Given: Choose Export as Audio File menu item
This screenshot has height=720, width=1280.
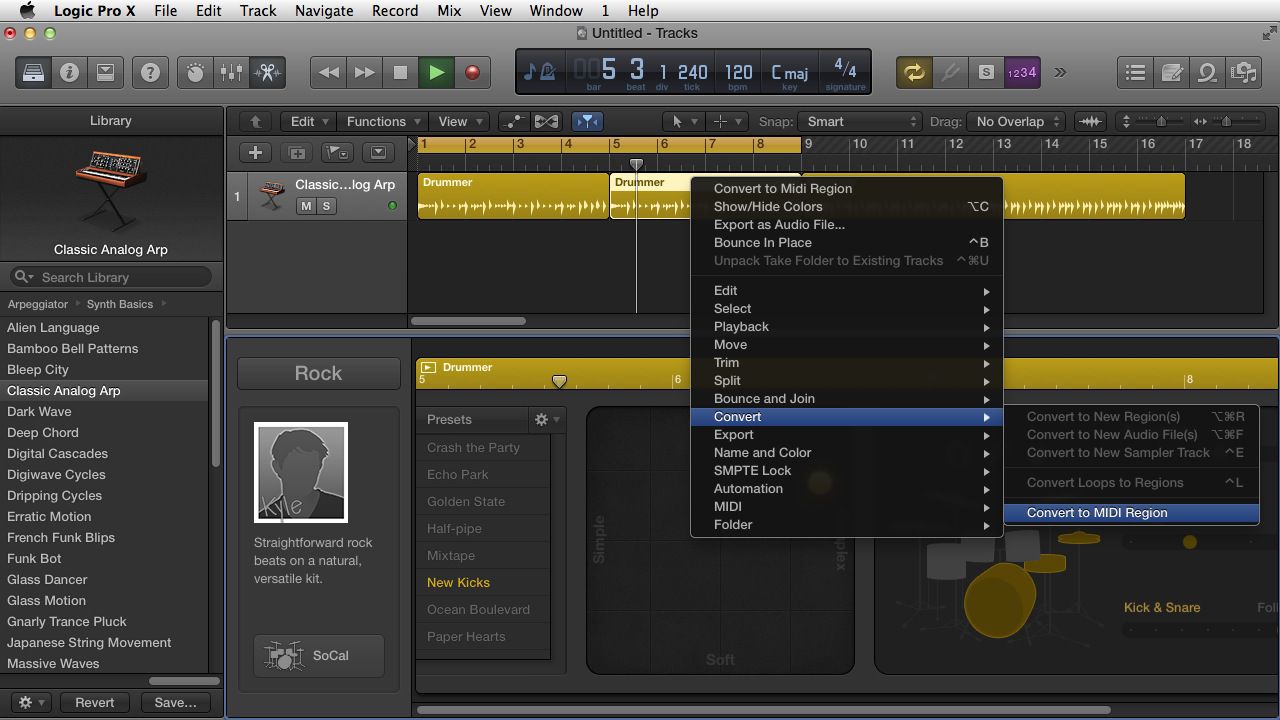Looking at the screenshot, I should pyautogui.click(x=846, y=224).
